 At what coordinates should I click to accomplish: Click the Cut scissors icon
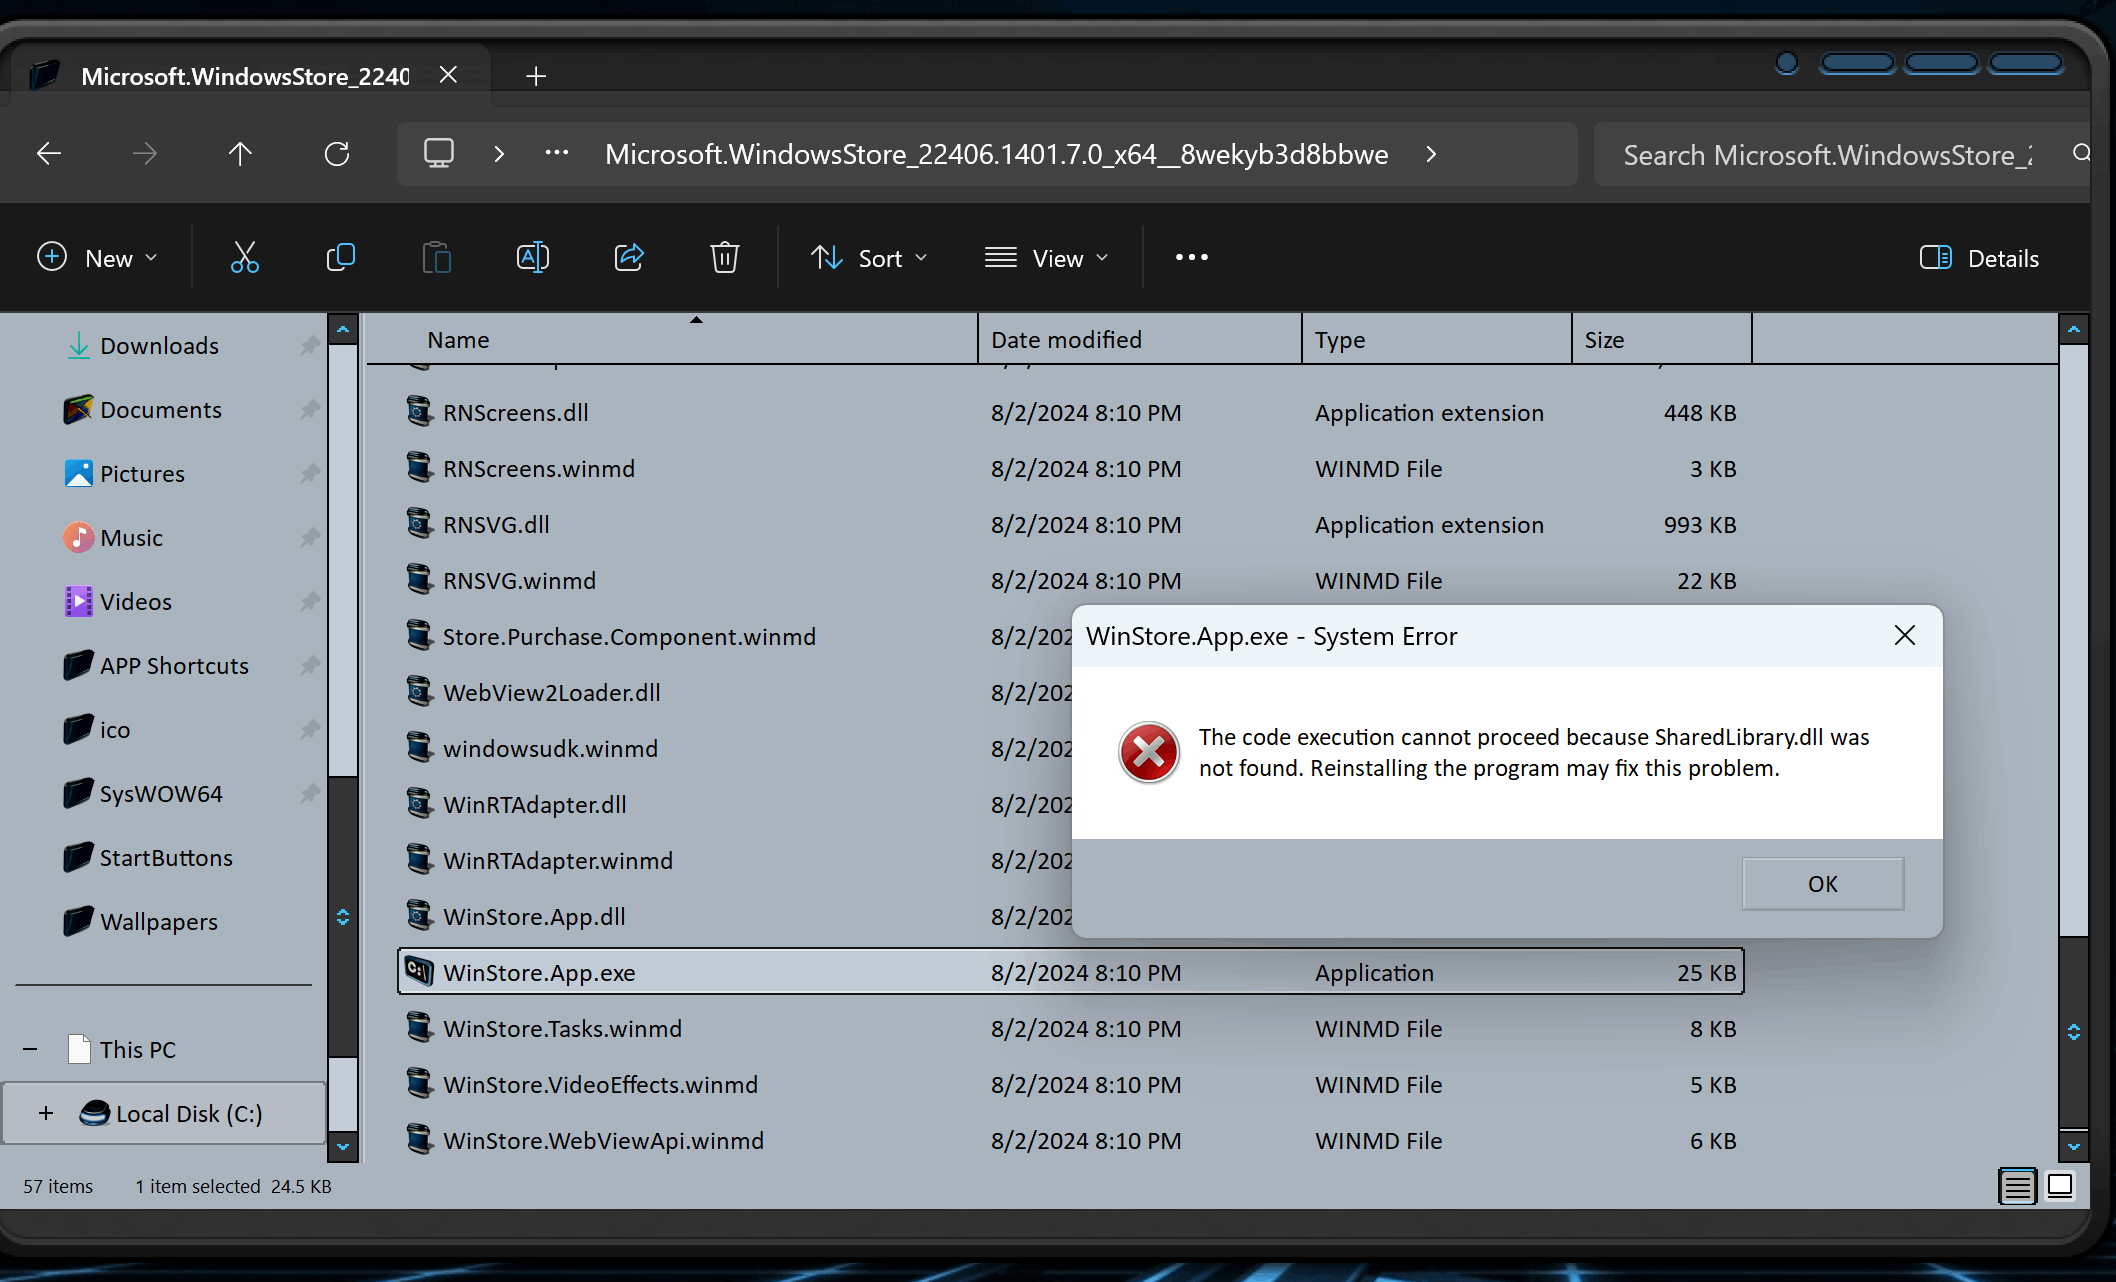[244, 258]
